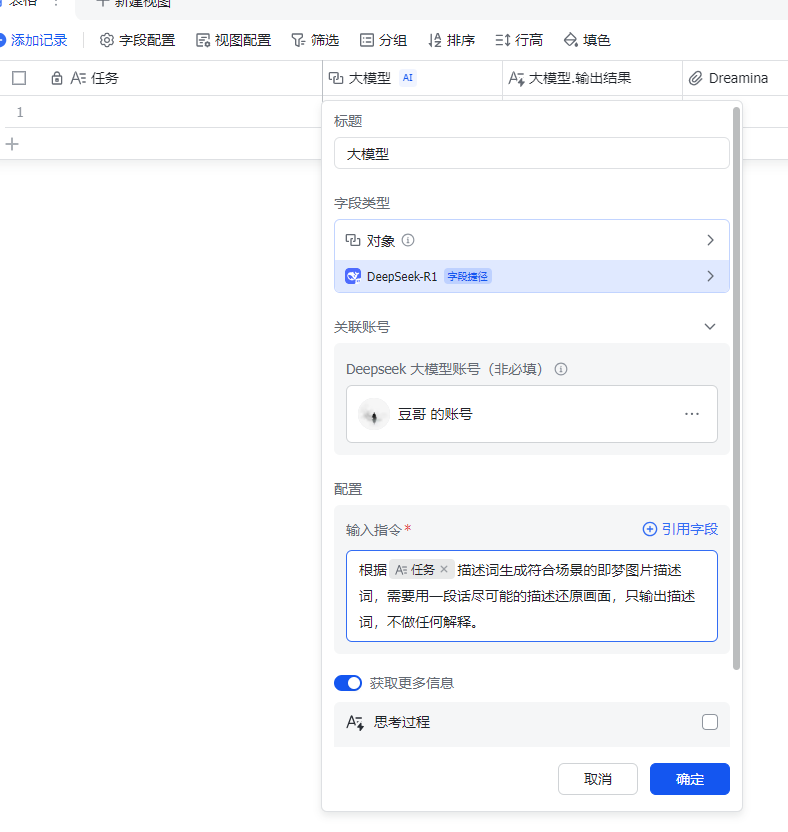Open the 对象 field type selector
Viewport: 788px width, 832px height.
point(532,240)
